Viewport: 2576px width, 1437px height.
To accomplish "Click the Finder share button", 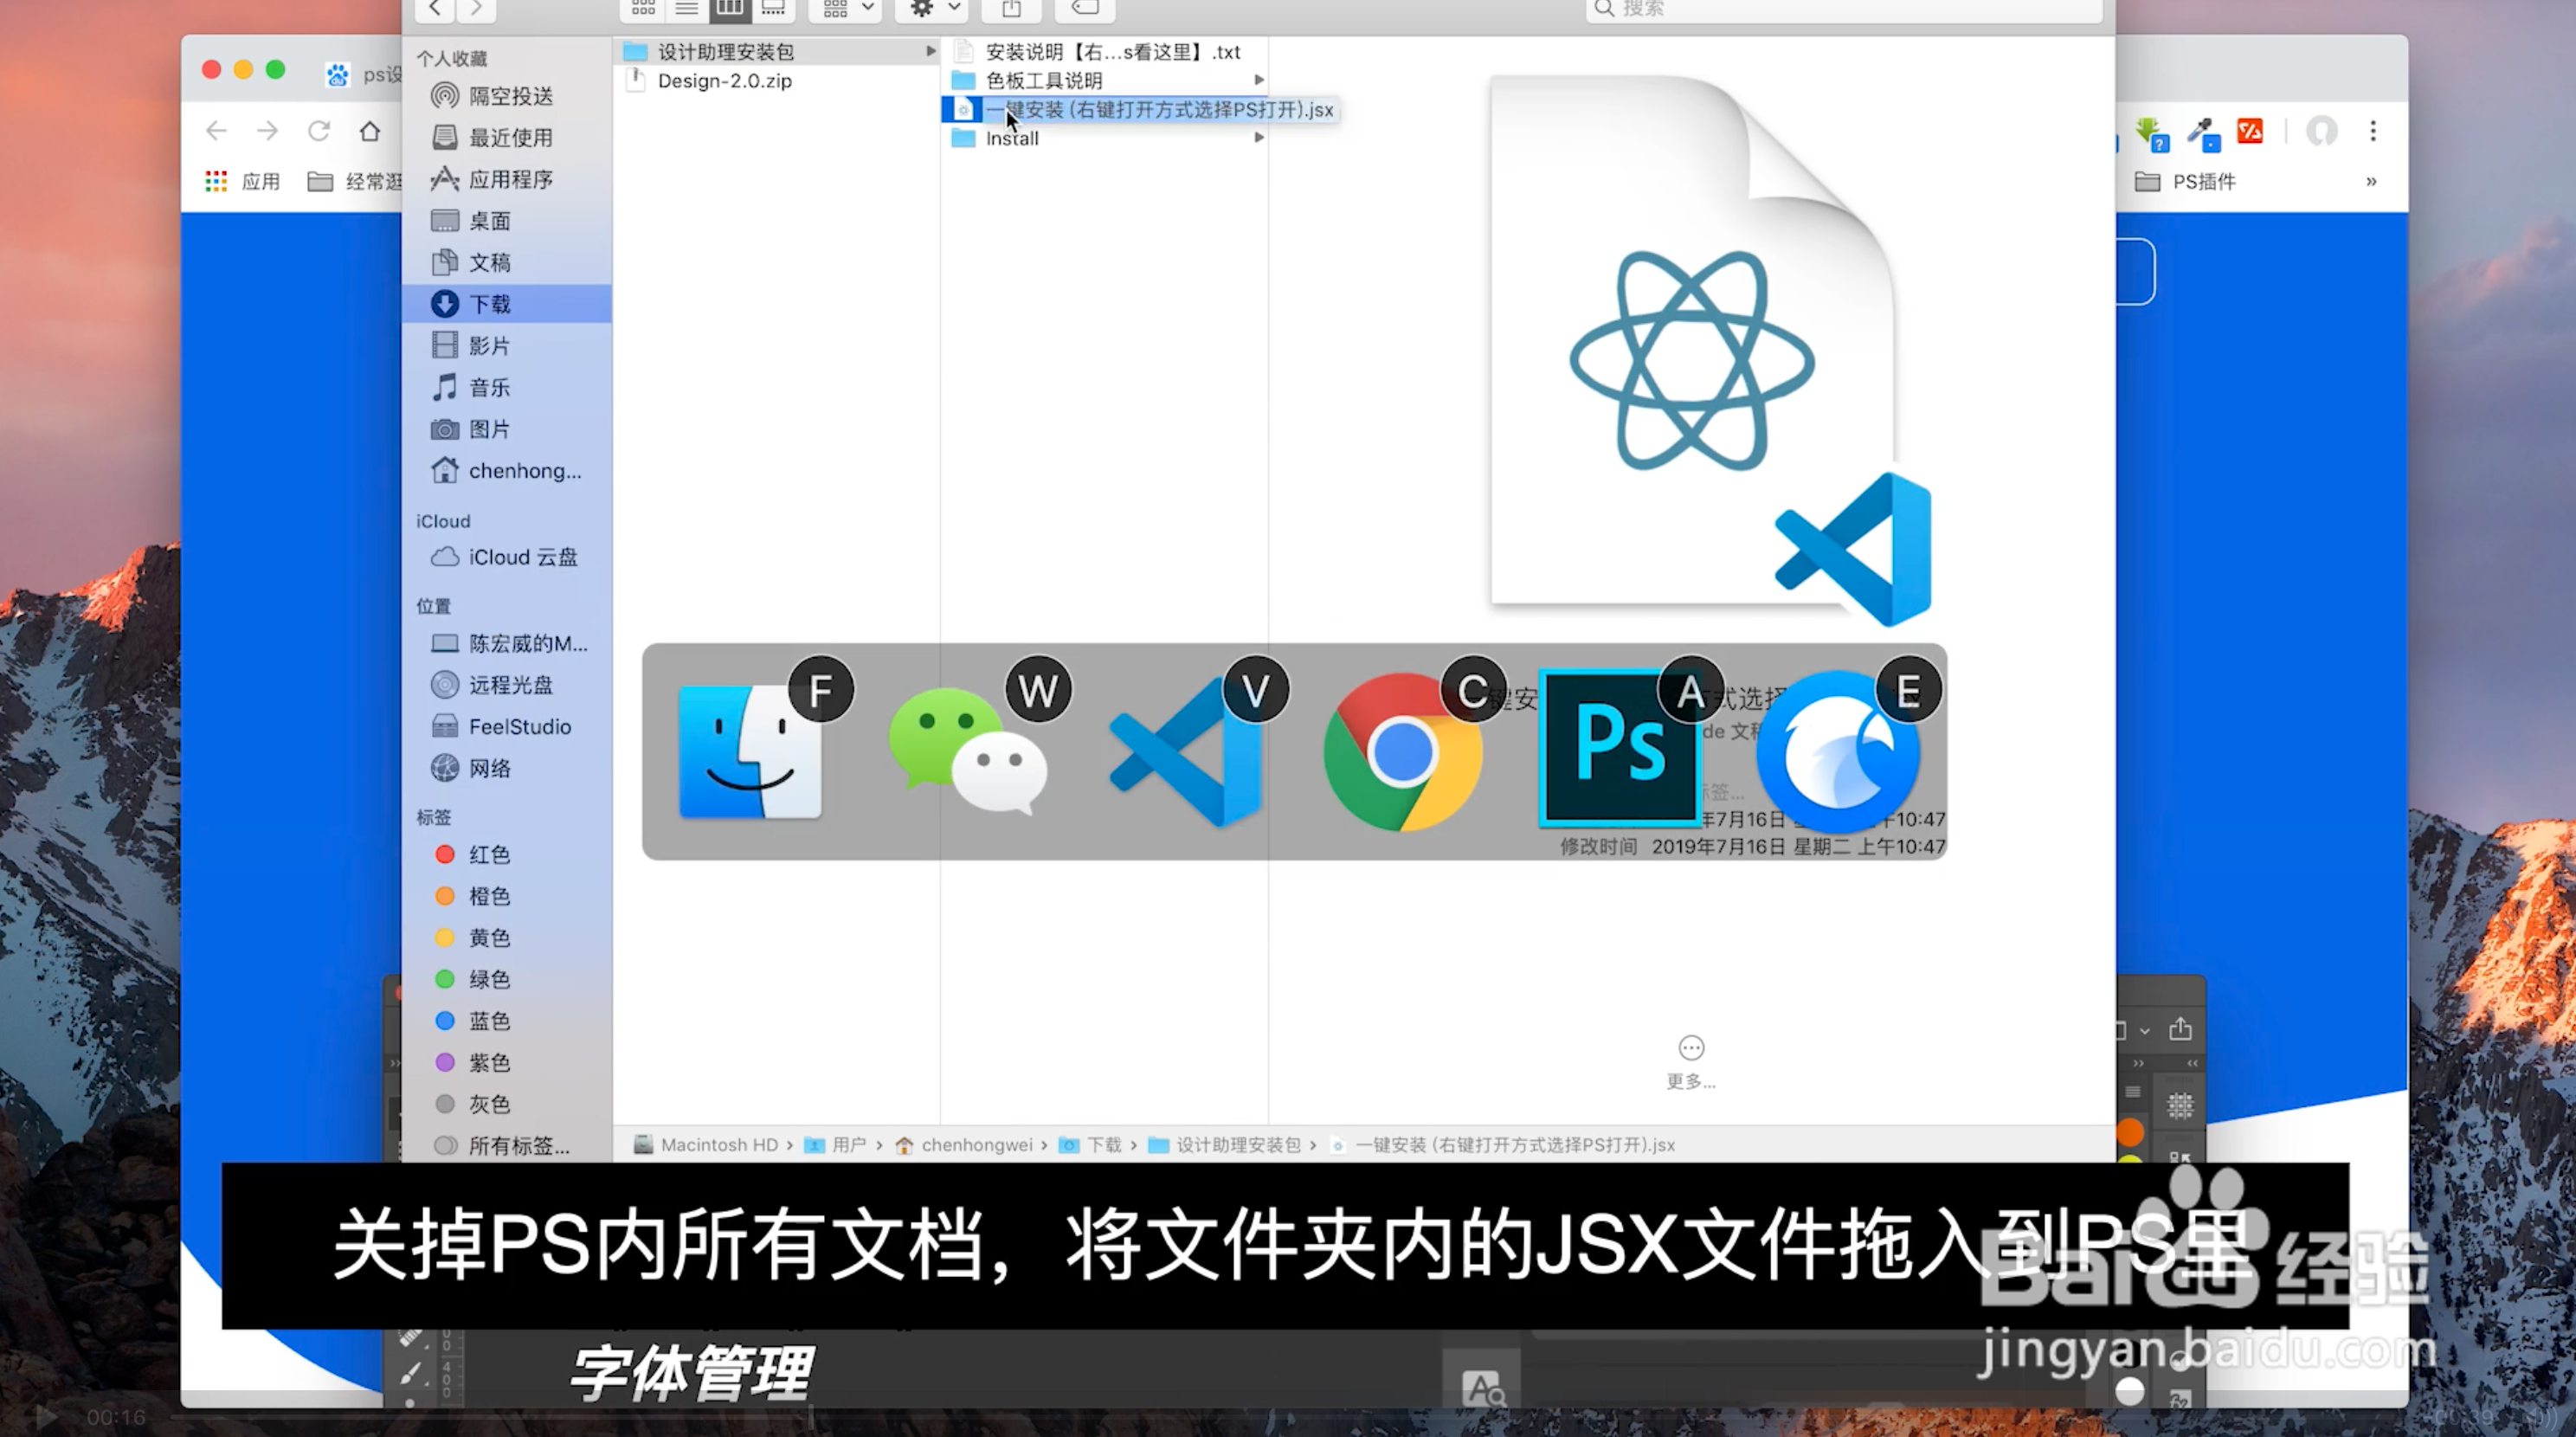I will (1011, 9).
